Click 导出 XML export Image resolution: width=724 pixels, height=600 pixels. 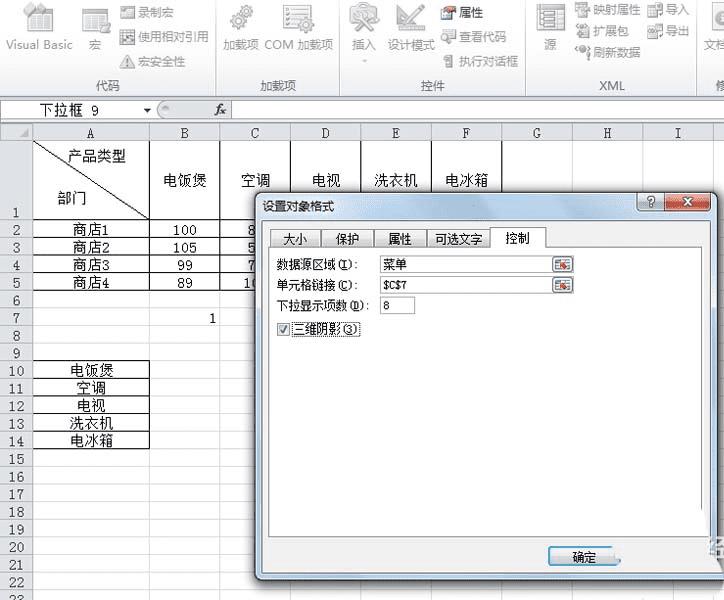point(668,31)
